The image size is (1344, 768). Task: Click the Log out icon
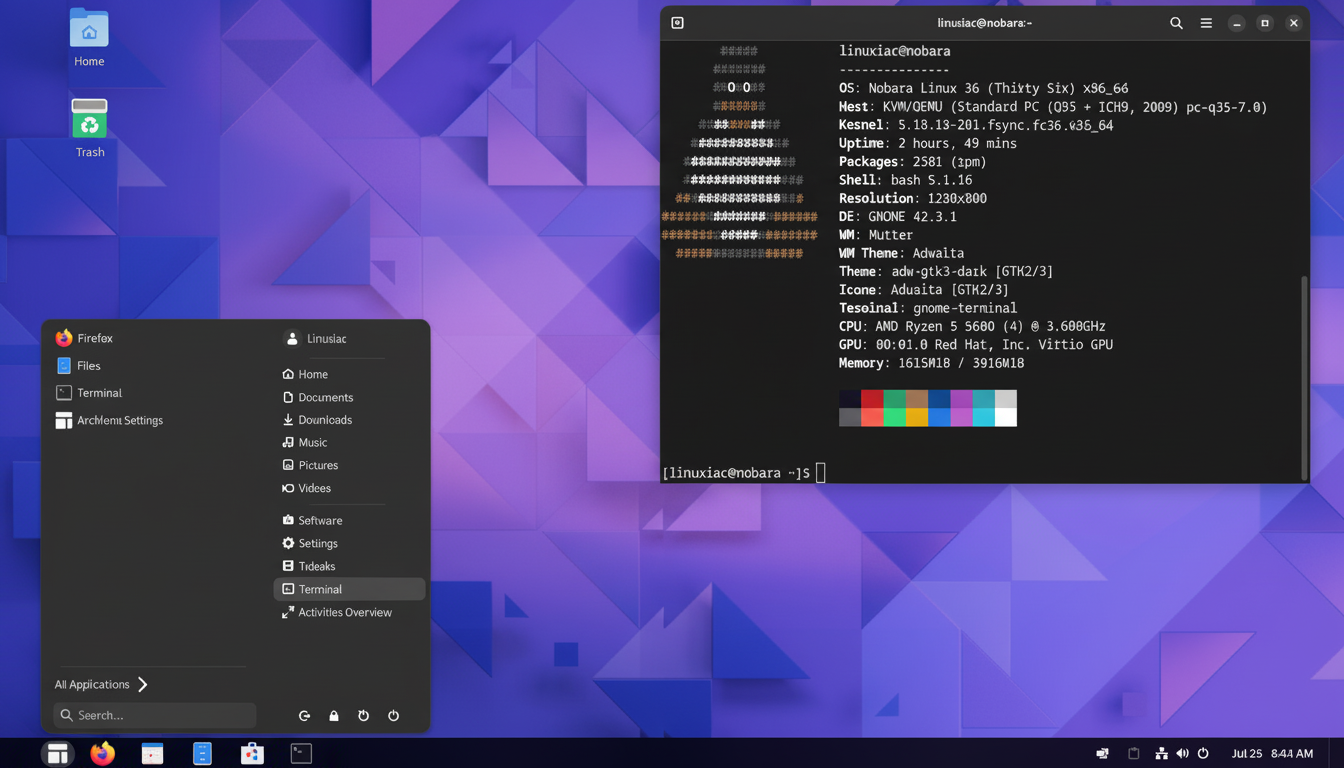coord(305,715)
